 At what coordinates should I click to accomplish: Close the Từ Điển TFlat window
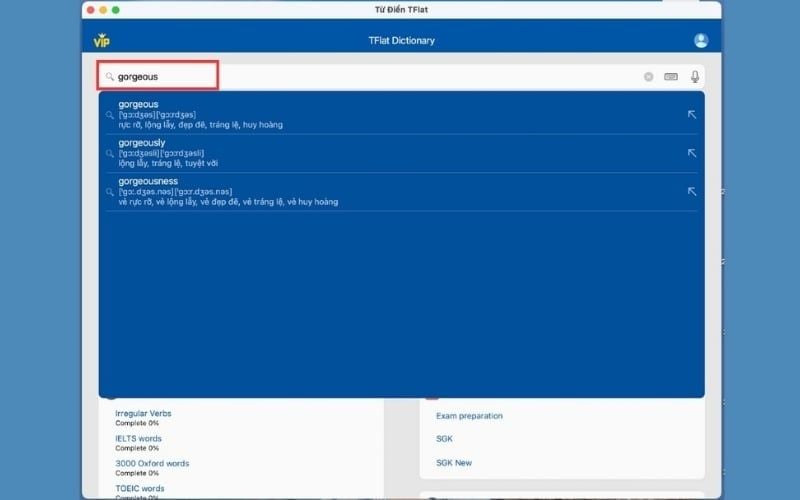point(90,10)
